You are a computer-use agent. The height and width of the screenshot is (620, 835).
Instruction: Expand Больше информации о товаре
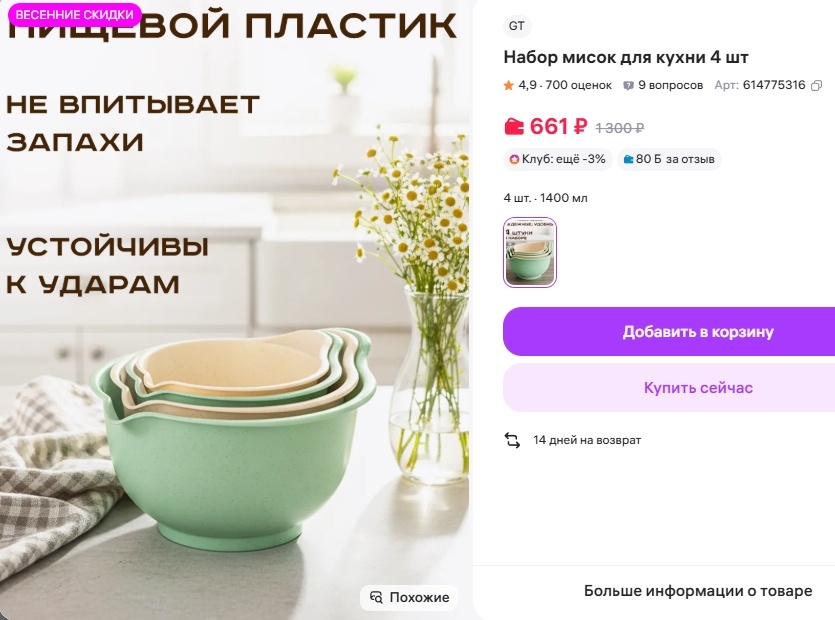point(698,591)
